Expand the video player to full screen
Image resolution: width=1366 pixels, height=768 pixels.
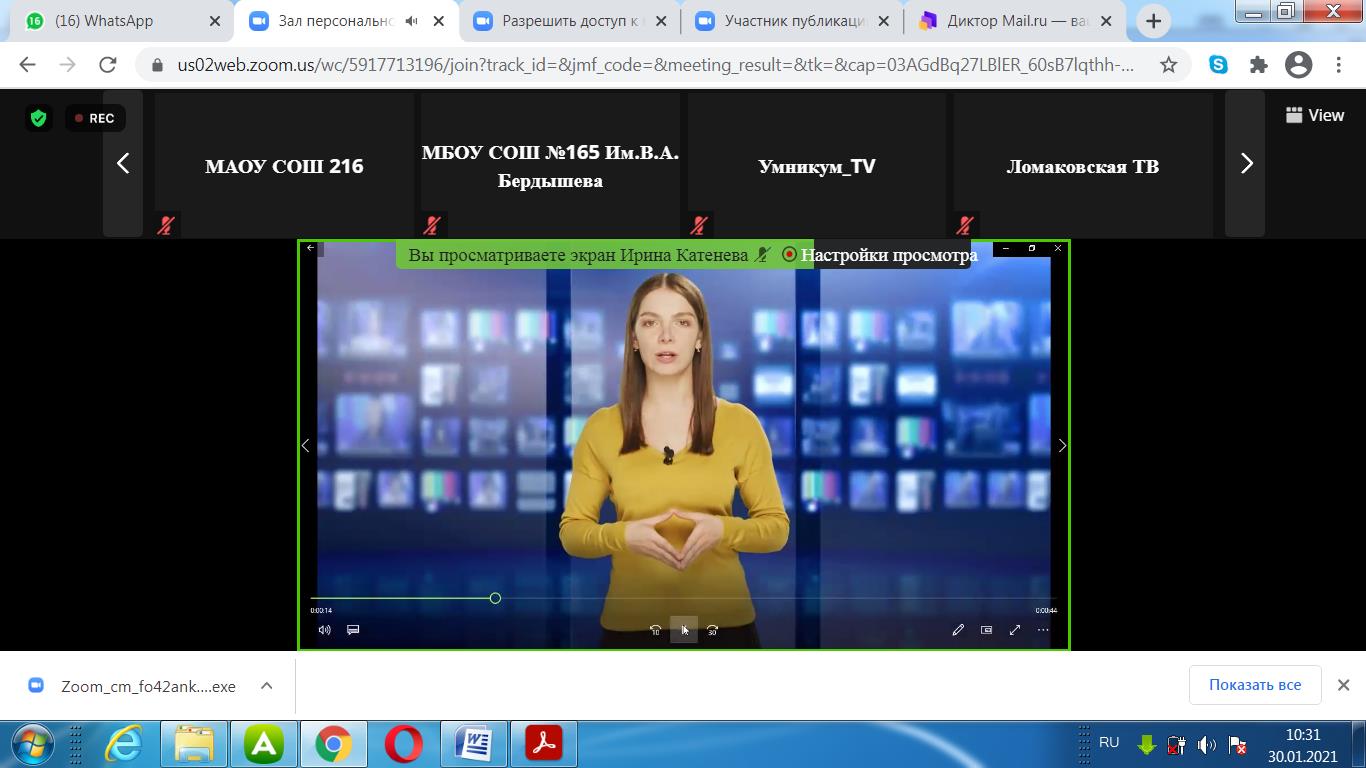click(1015, 630)
